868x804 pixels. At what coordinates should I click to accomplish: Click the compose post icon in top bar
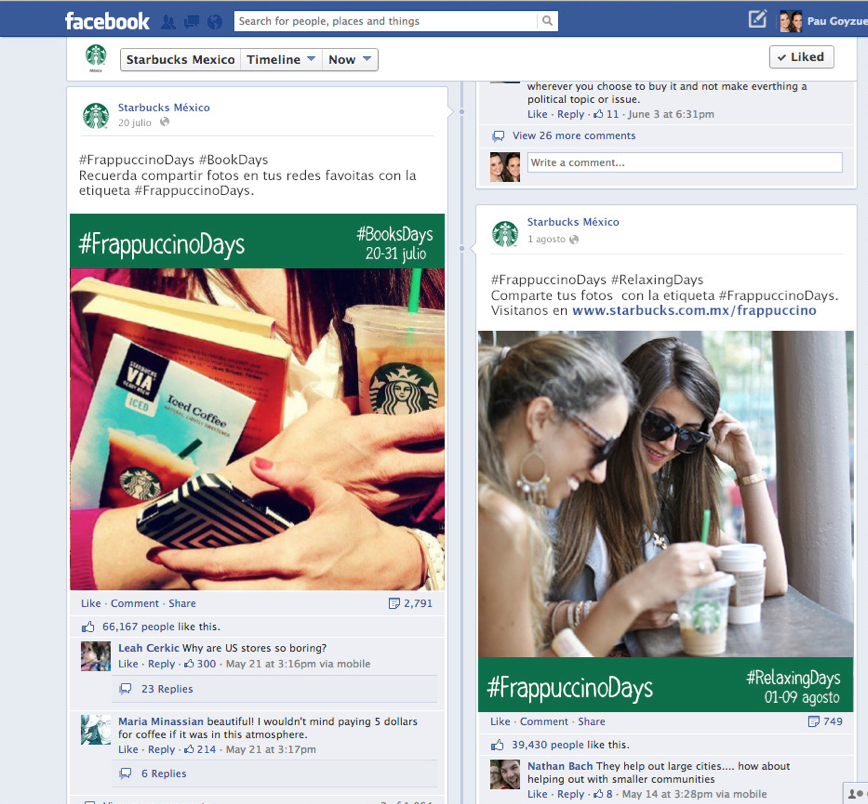click(757, 19)
